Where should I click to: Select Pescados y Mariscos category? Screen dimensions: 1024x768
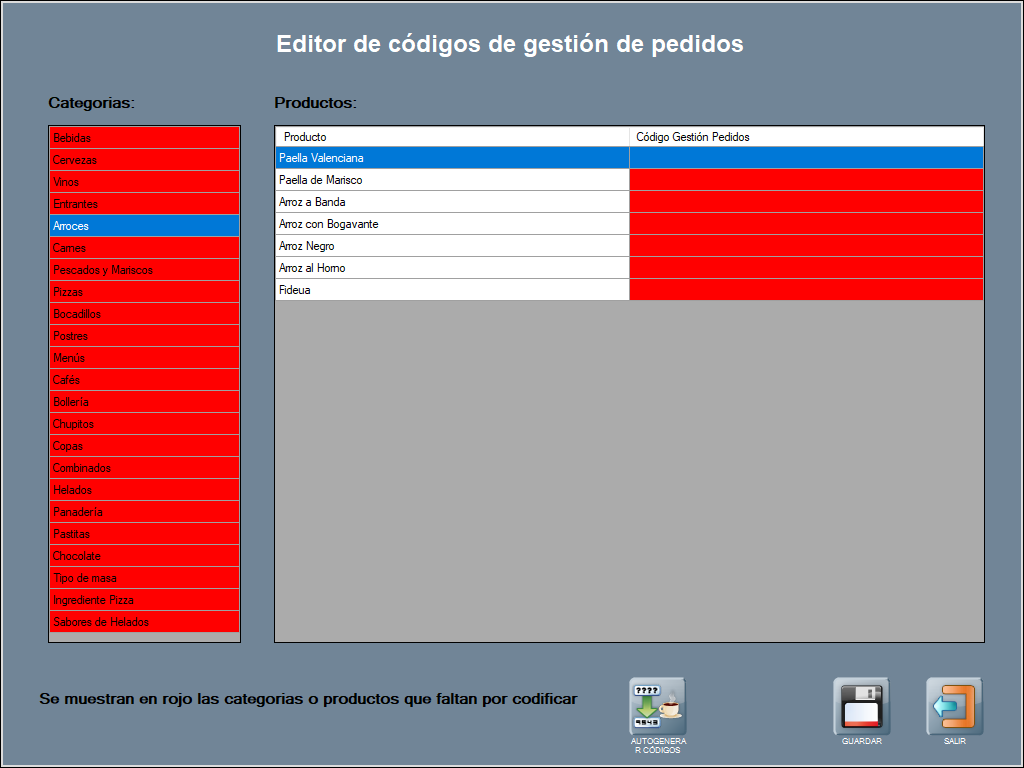[145, 270]
